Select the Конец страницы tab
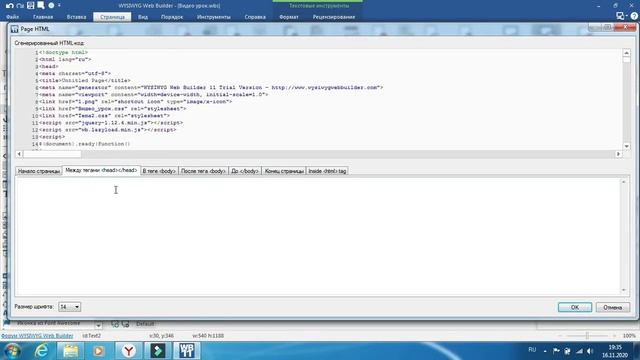 [x=284, y=171]
